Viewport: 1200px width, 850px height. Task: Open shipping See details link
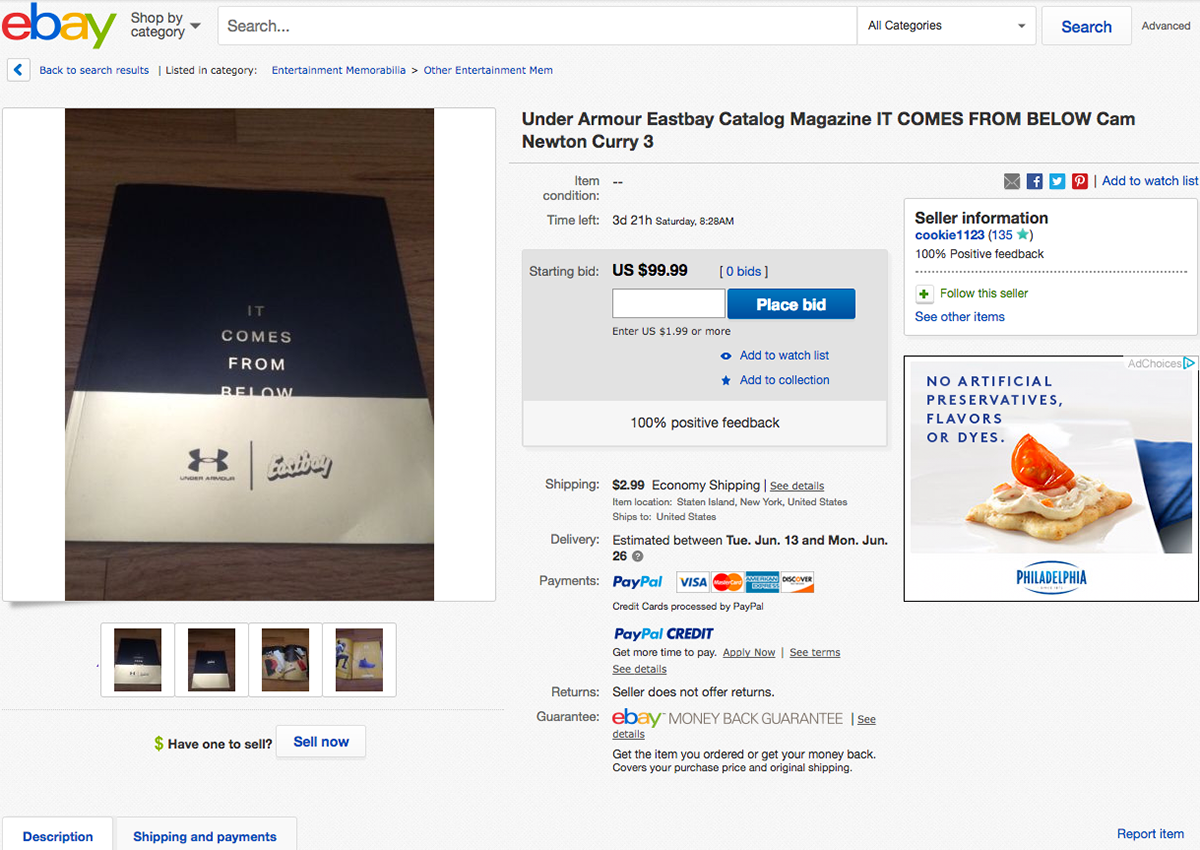797,486
